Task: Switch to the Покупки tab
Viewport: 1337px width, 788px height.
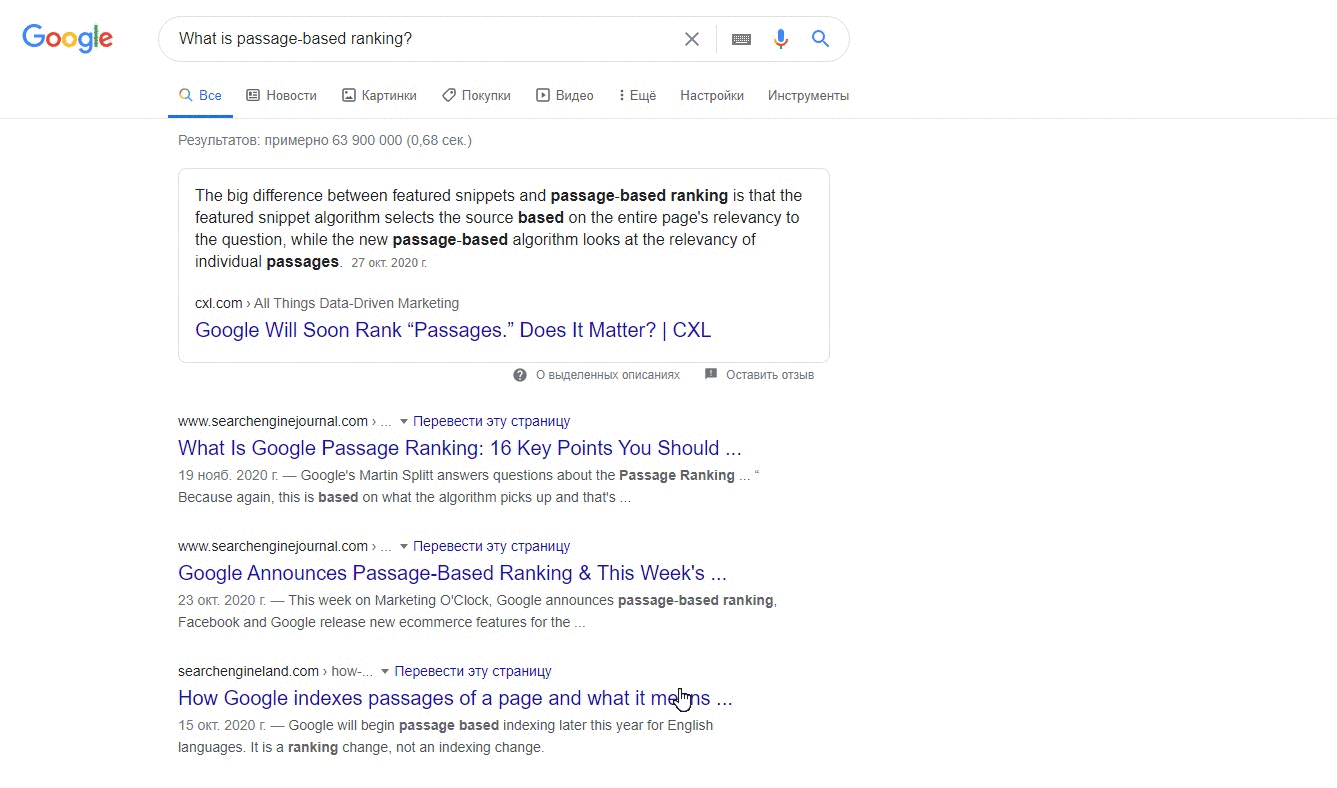Action: 476,96
